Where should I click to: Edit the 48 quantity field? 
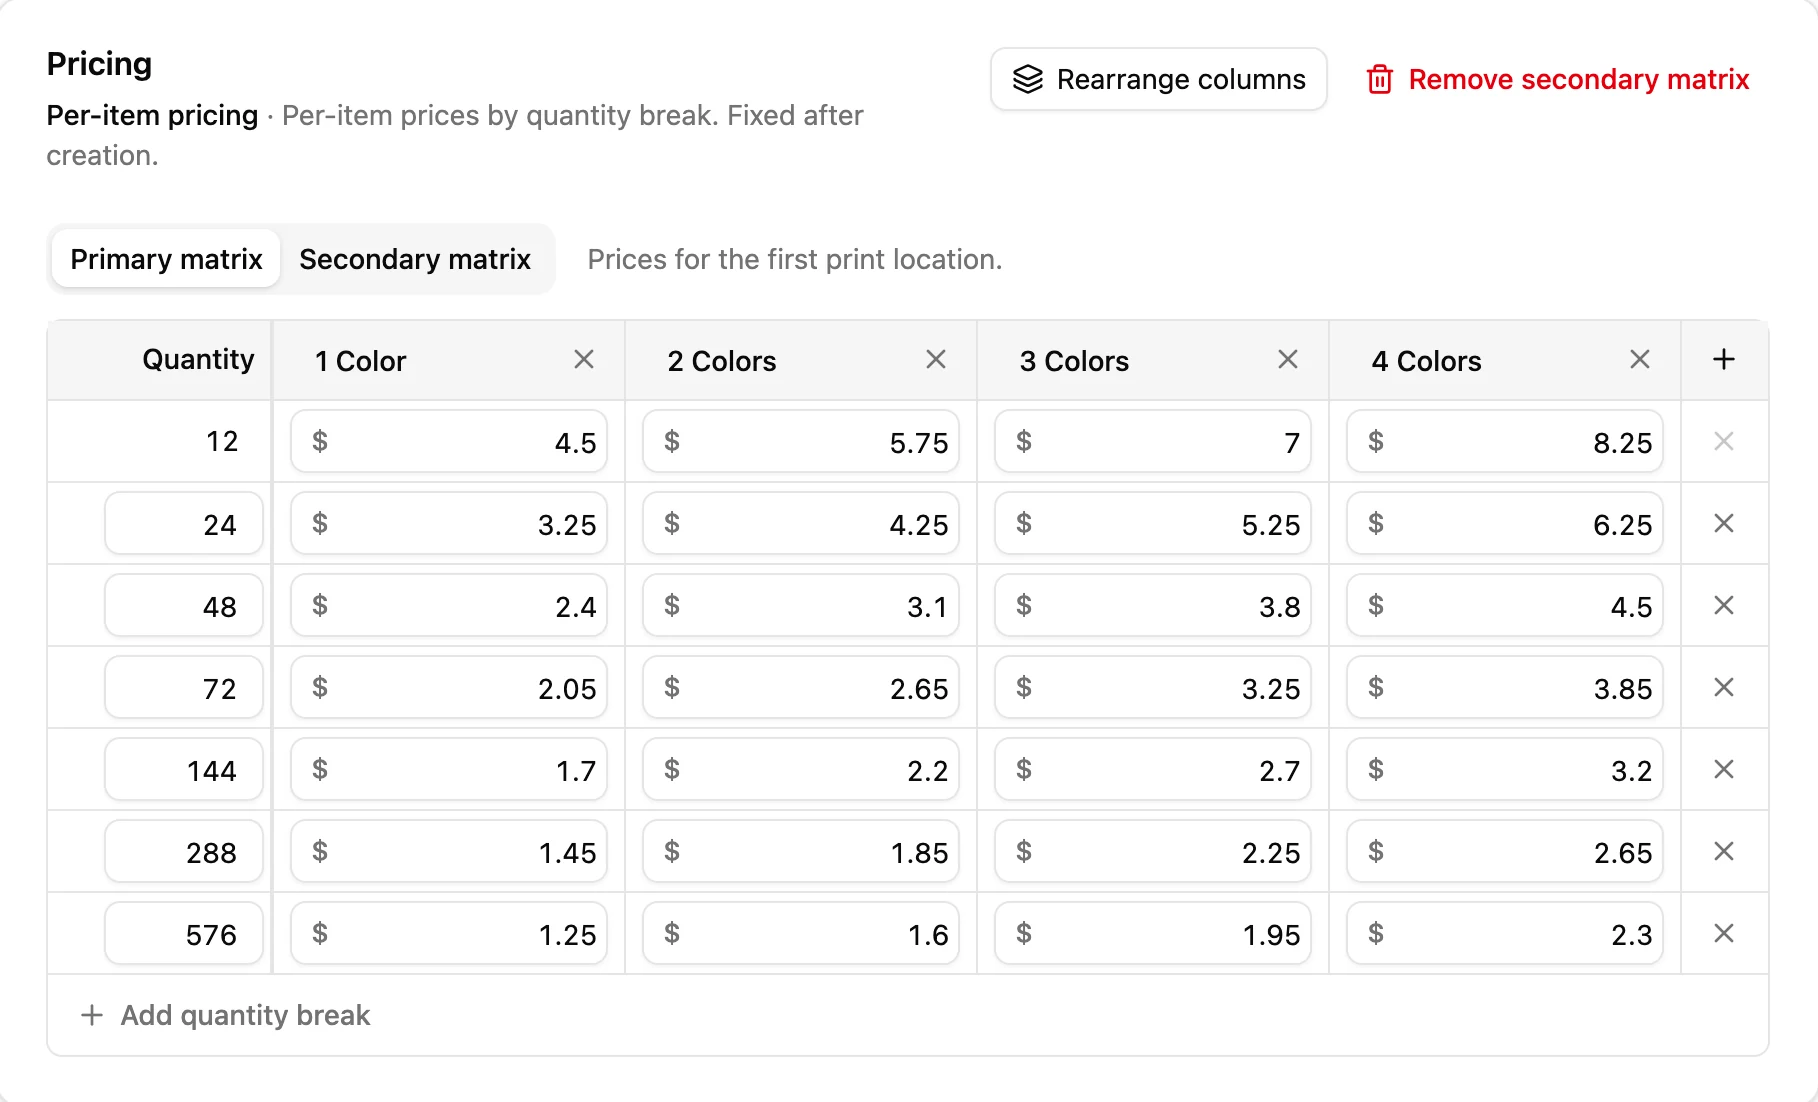pyautogui.click(x=184, y=606)
